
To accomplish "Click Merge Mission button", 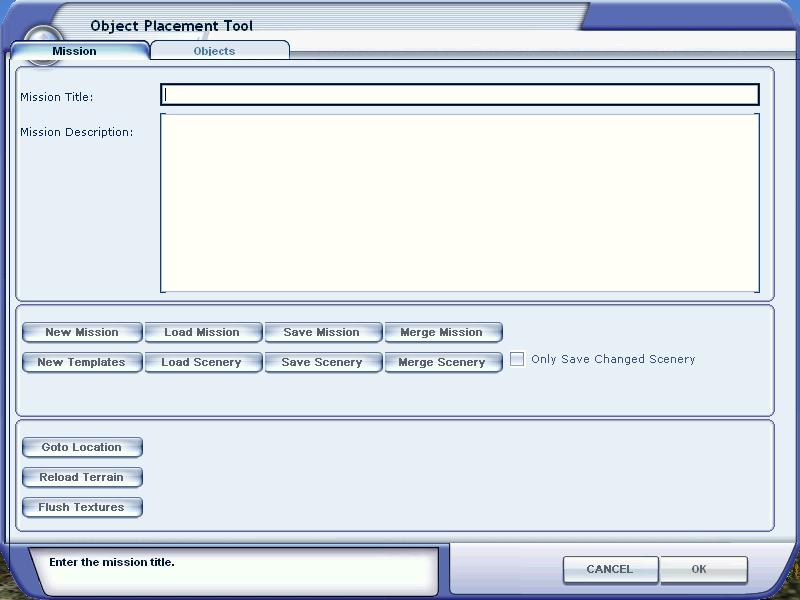I will tap(443, 332).
